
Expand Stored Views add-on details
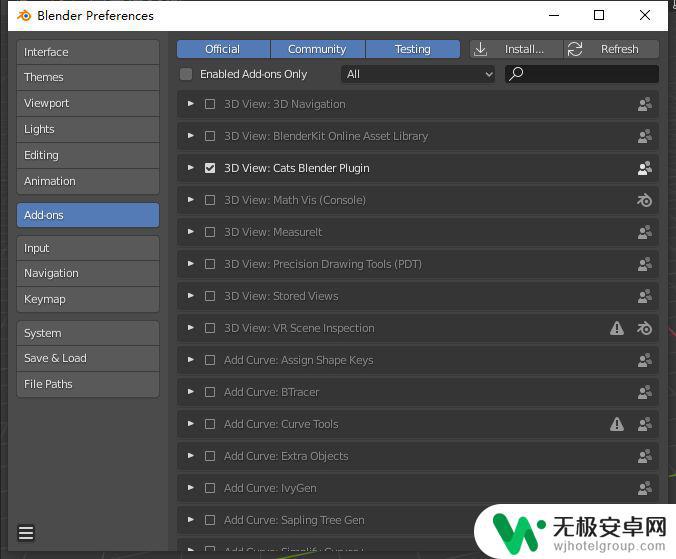[x=191, y=296]
